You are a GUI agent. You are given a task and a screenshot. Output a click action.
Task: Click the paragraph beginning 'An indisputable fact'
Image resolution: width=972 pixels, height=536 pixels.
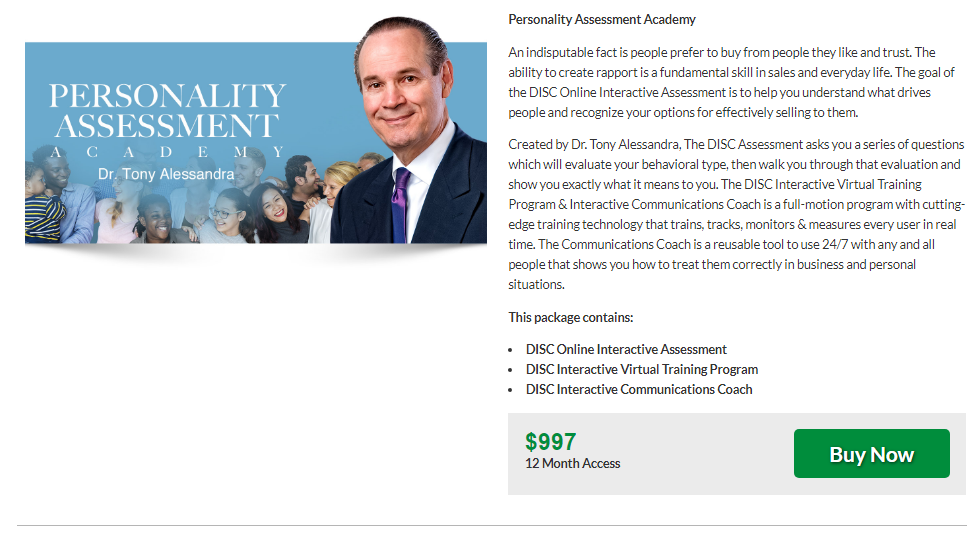(x=731, y=82)
